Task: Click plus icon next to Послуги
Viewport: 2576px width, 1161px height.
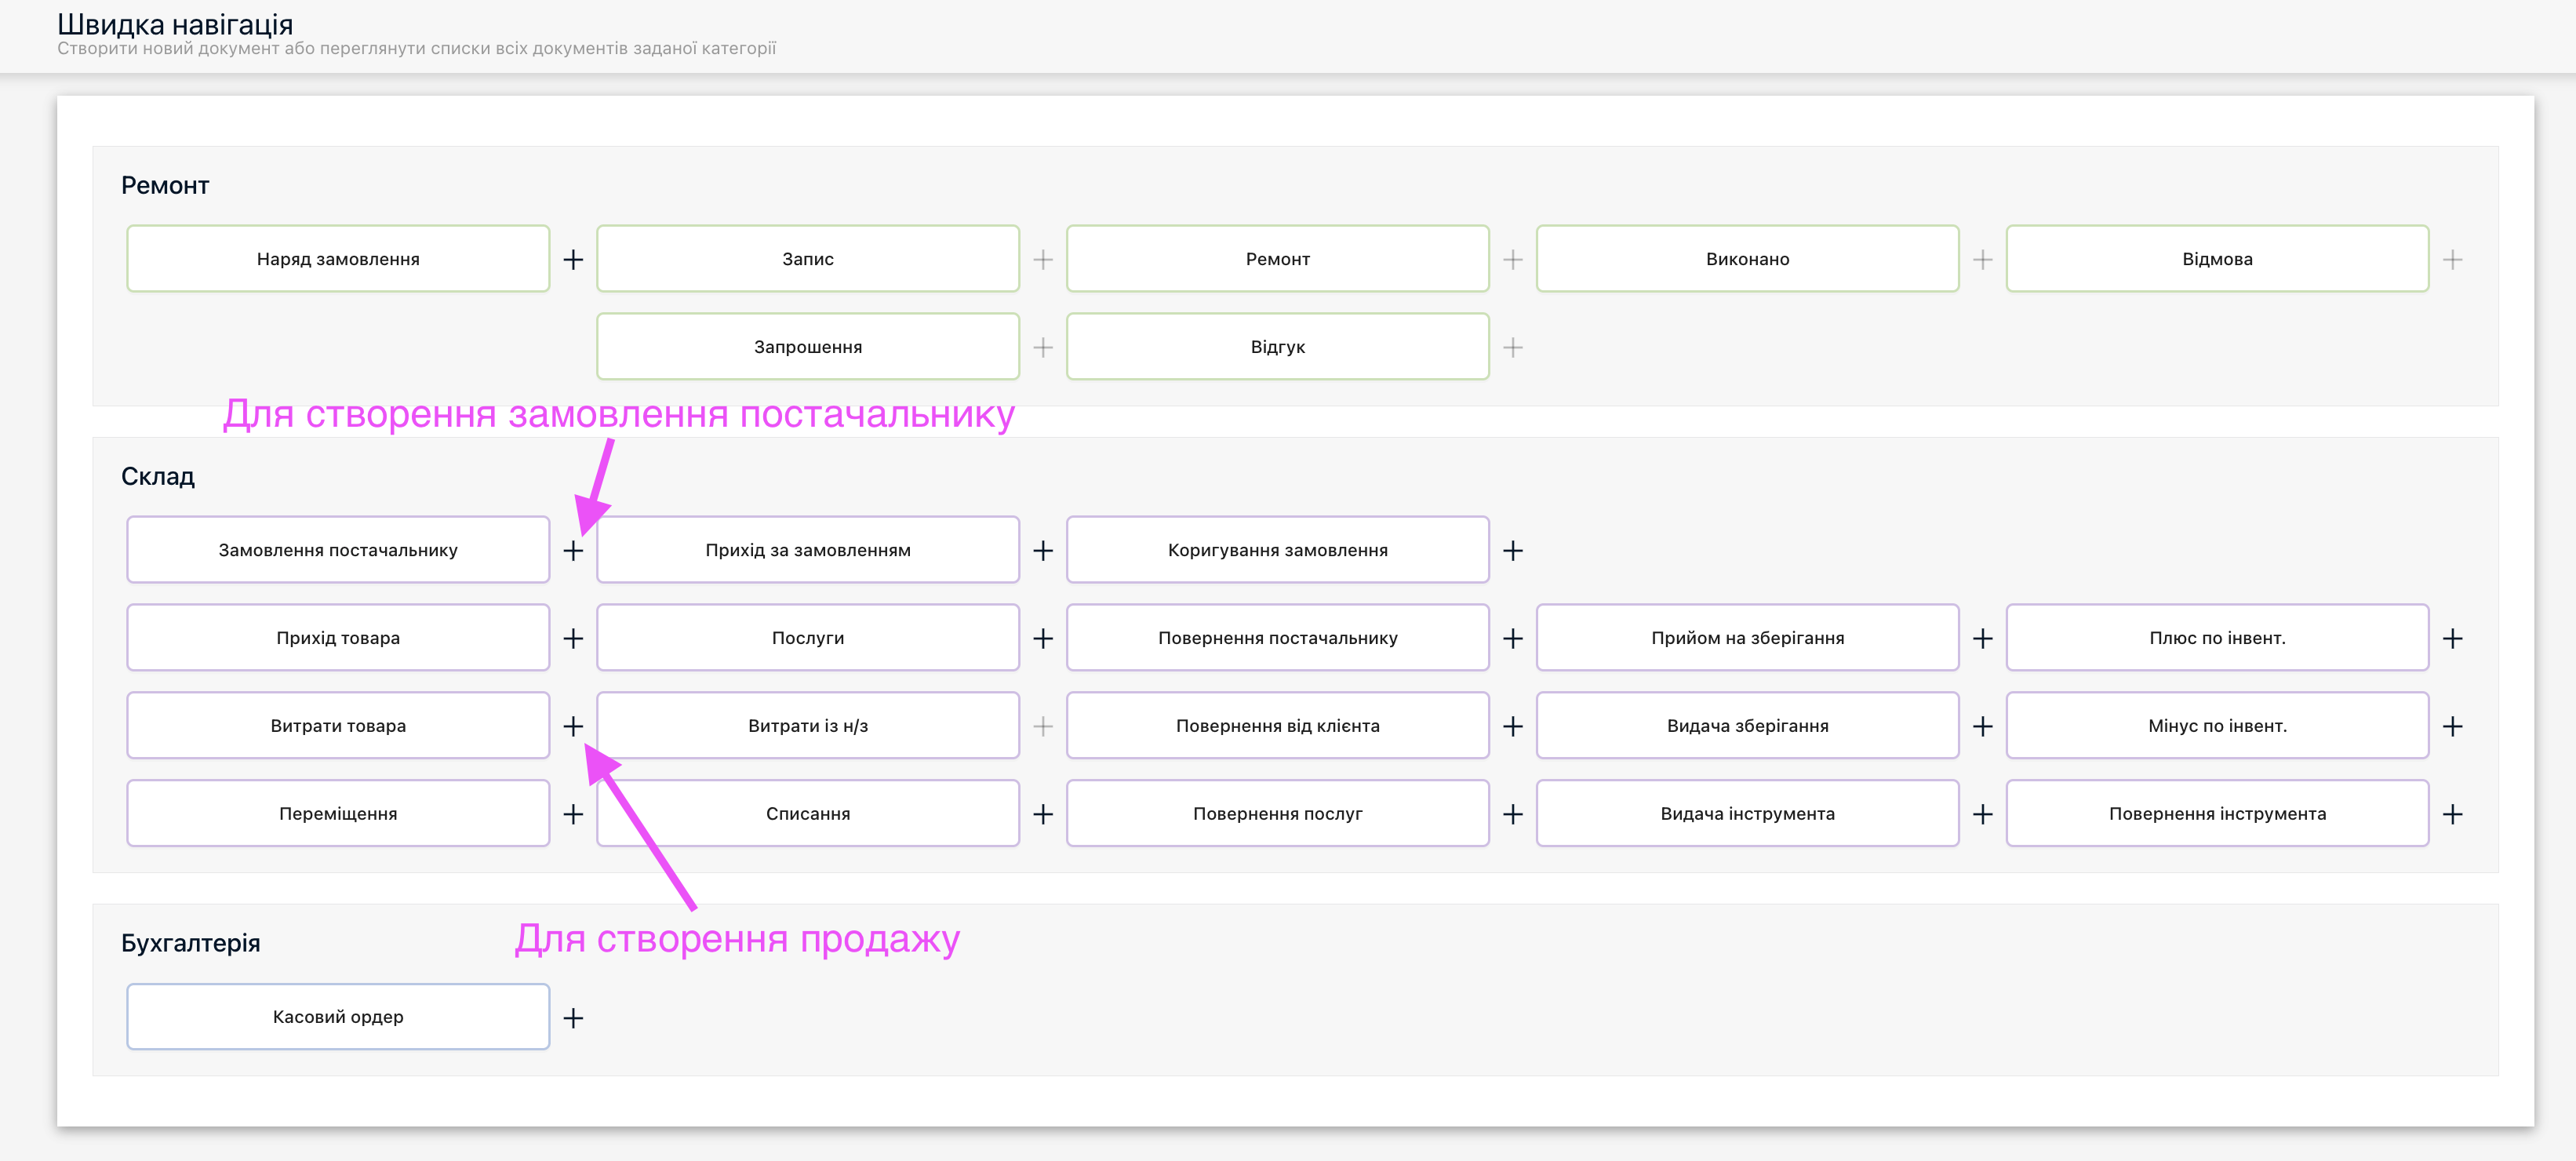Action: click(x=1043, y=638)
